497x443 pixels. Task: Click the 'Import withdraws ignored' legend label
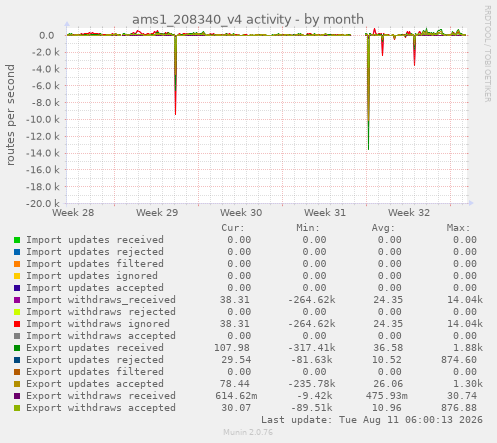point(98,324)
